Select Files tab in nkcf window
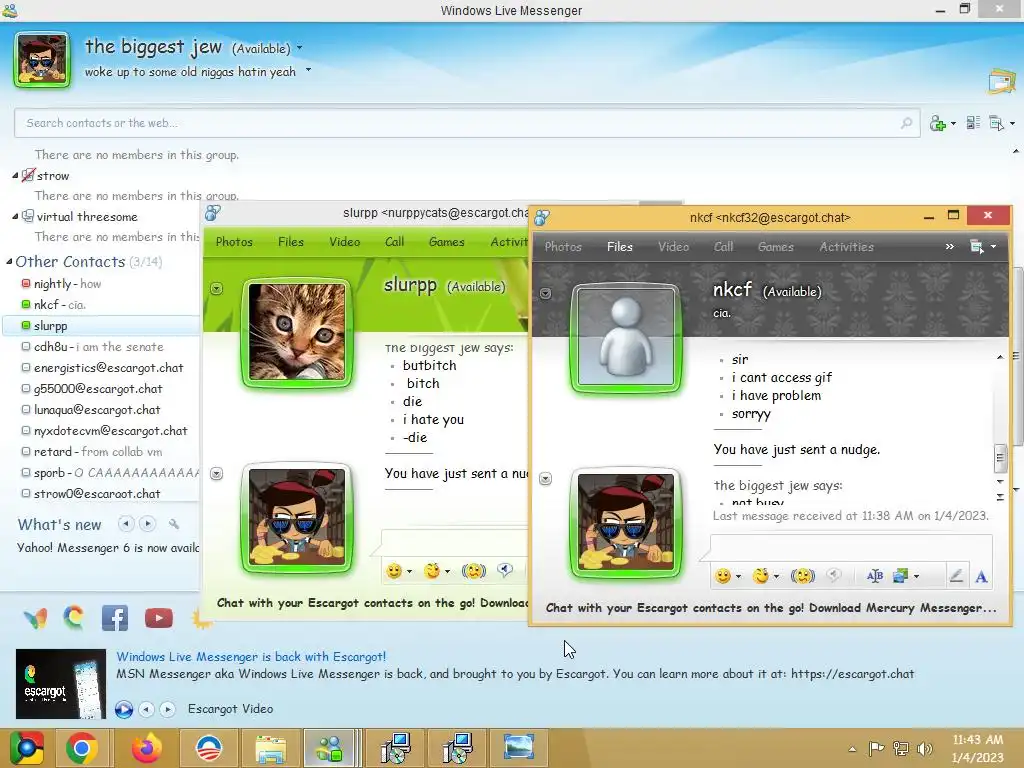The height and width of the screenshot is (768, 1024). click(x=619, y=247)
